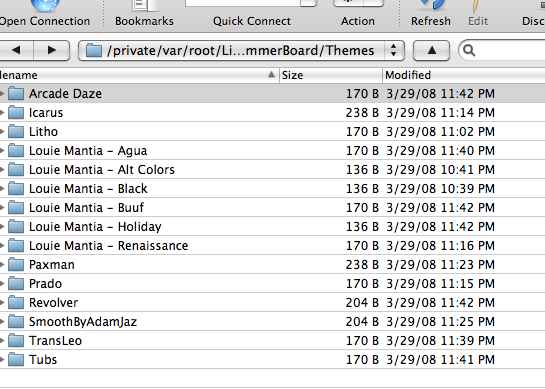Screen dimensions: 545x389
Task: Refresh the directory listing
Action: pos(431,14)
